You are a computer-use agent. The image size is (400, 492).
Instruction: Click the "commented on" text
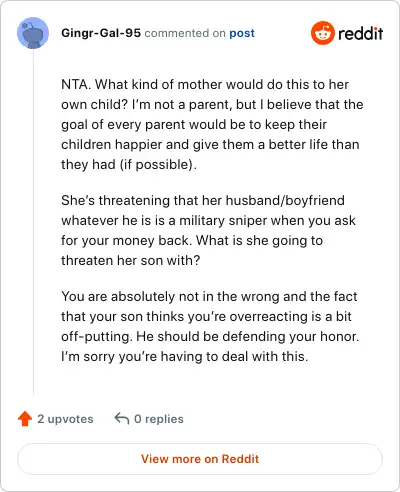pos(185,33)
